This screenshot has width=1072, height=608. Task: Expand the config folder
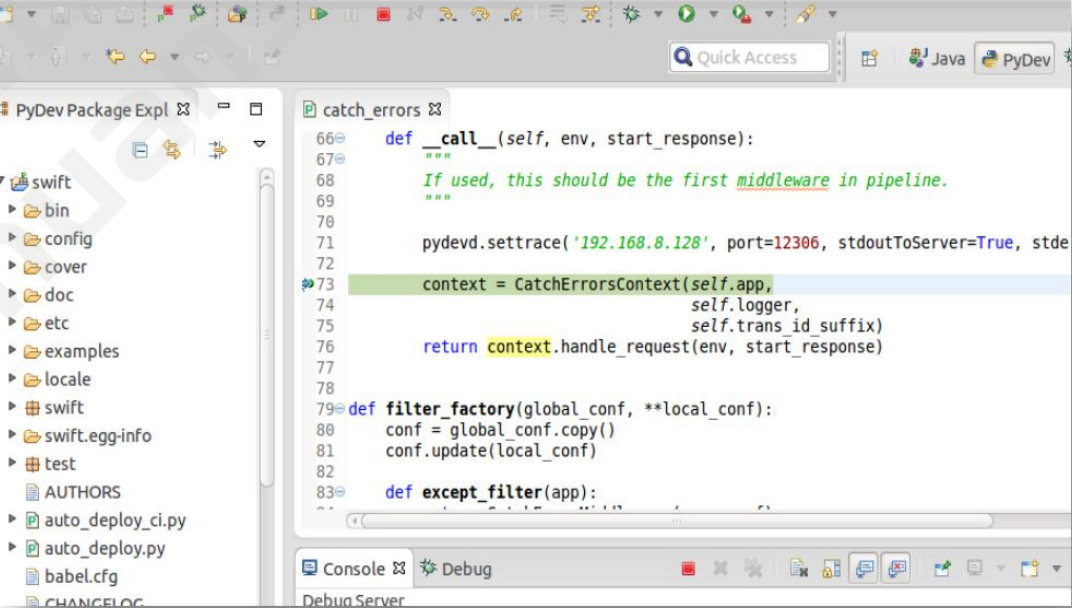(12, 237)
